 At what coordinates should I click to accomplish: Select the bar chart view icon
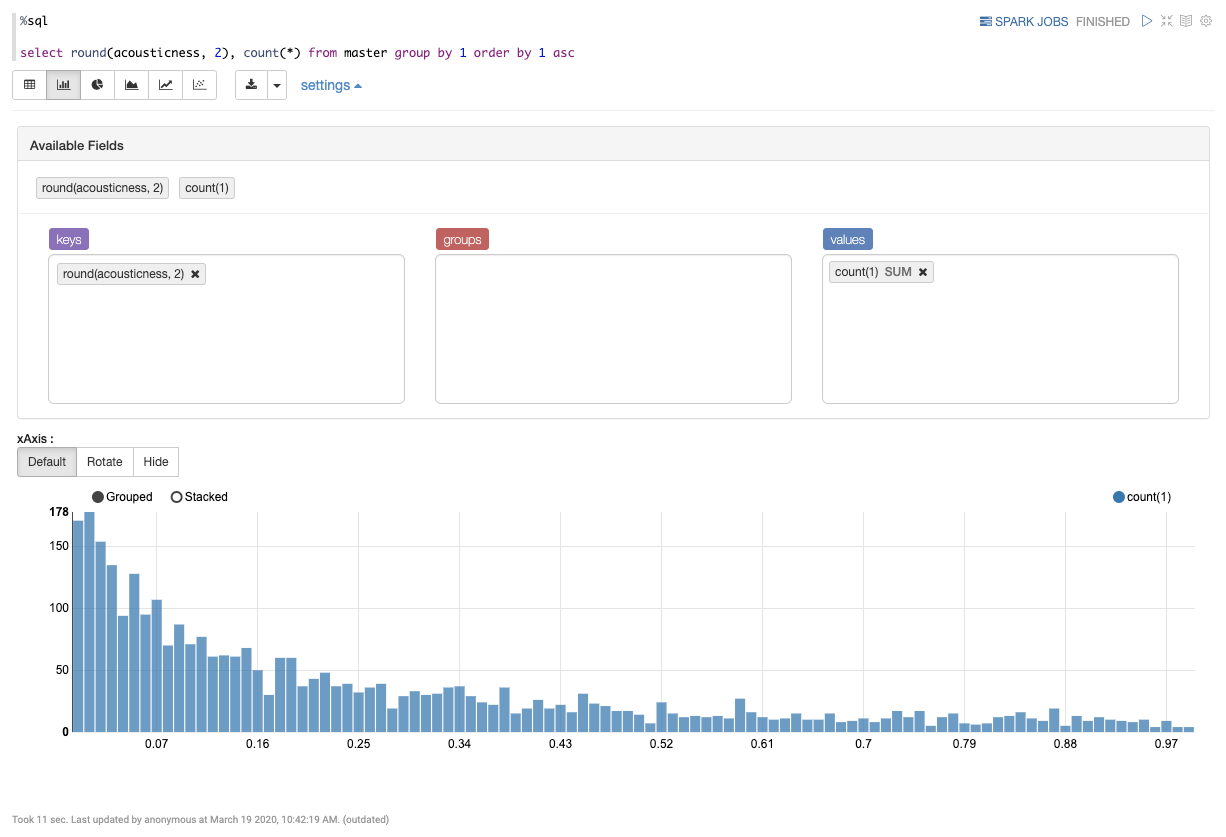63,85
